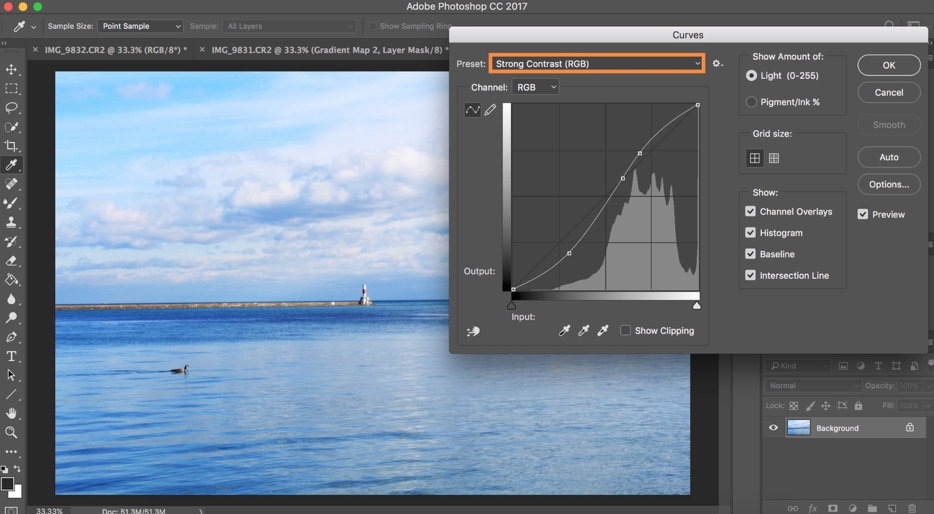Image resolution: width=934 pixels, height=514 pixels.
Task: Select the Brush tool
Action: click(x=11, y=203)
